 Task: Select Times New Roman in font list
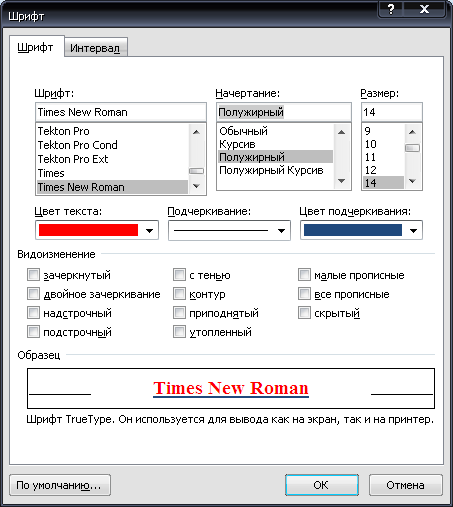(x=112, y=187)
